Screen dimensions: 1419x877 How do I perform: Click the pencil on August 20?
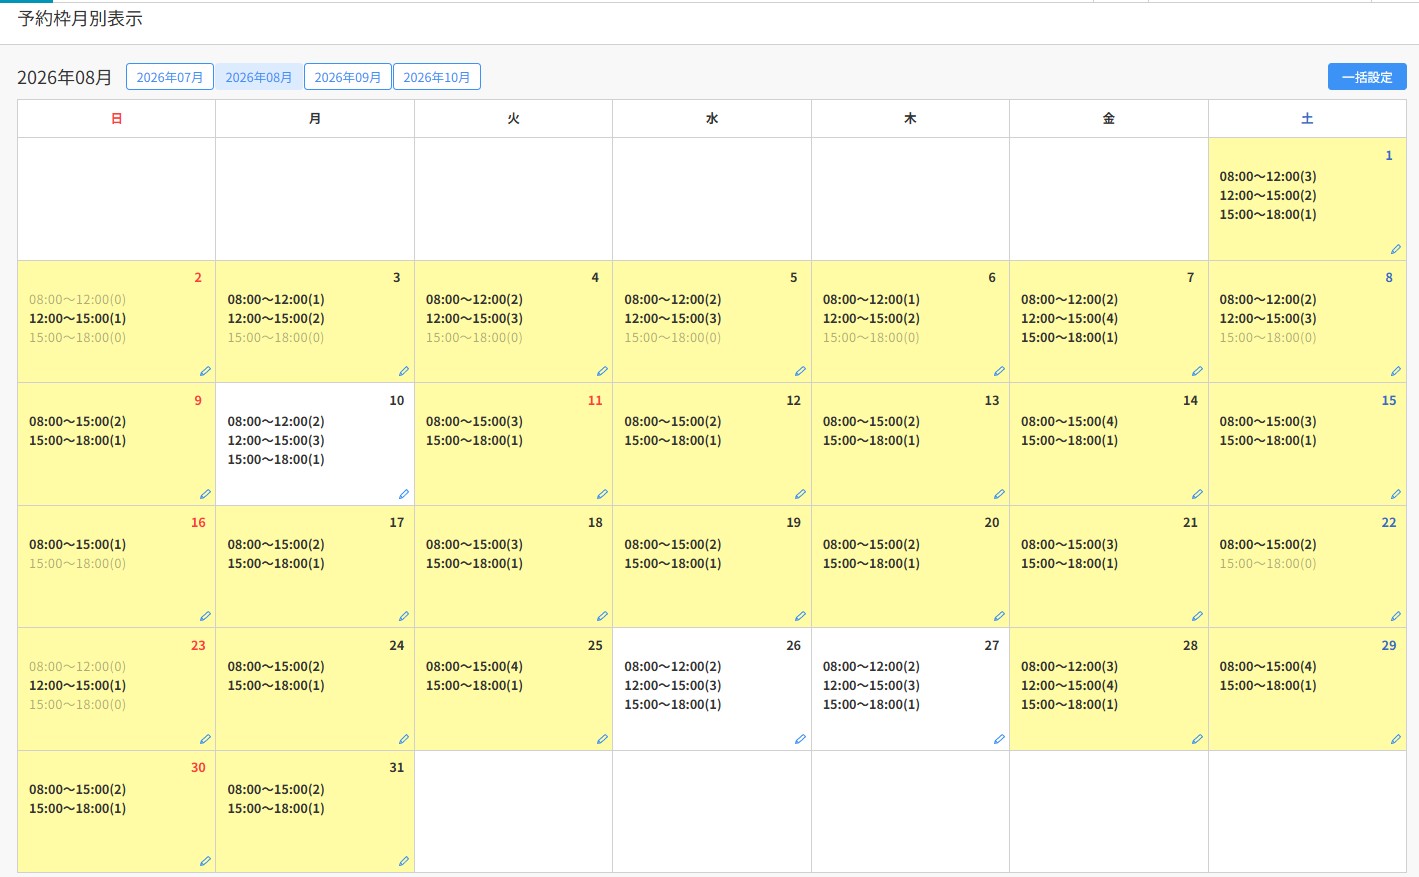998,616
